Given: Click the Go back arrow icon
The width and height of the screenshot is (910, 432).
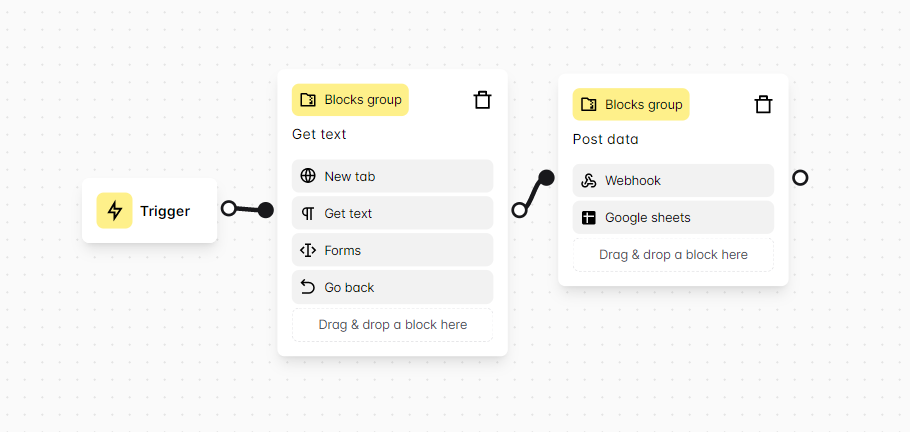Looking at the screenshot, I should pyautogui.click(x=308, y=287).
